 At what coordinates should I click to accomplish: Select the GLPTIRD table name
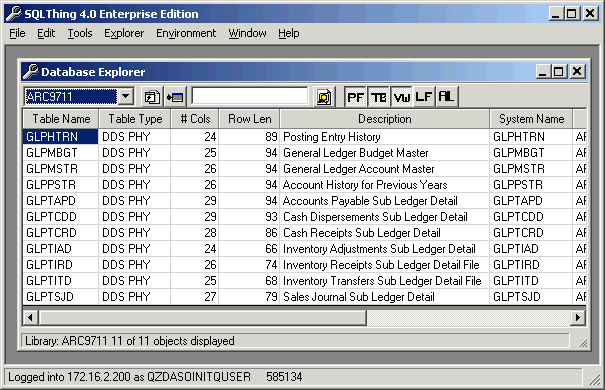tap(49, 265)
